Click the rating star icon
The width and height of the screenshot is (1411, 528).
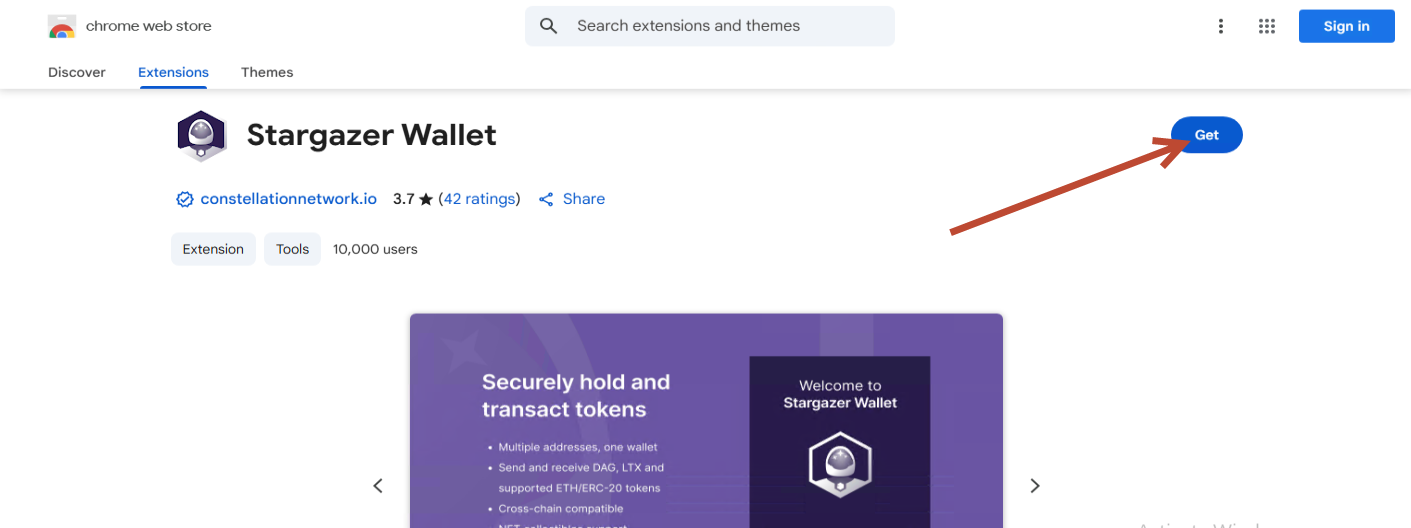pos(426,199)
